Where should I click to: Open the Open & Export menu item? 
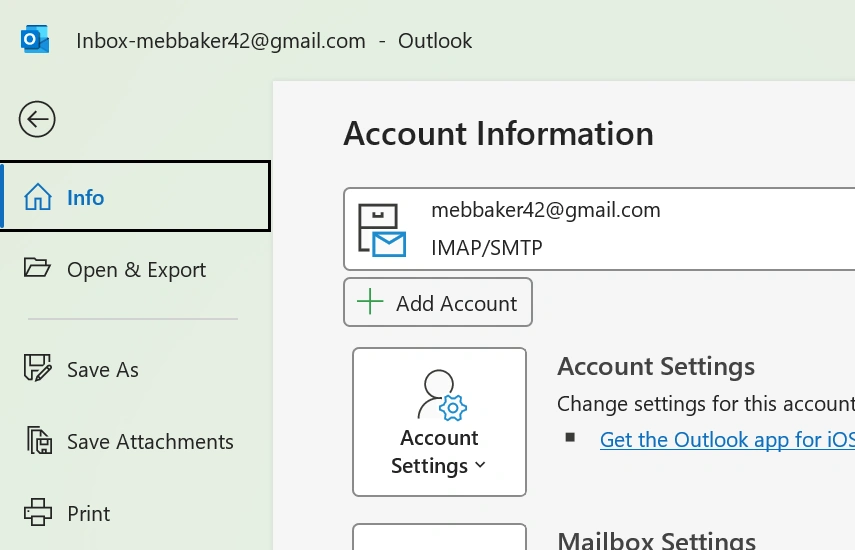pyautogui.click(x=135, y=269)
